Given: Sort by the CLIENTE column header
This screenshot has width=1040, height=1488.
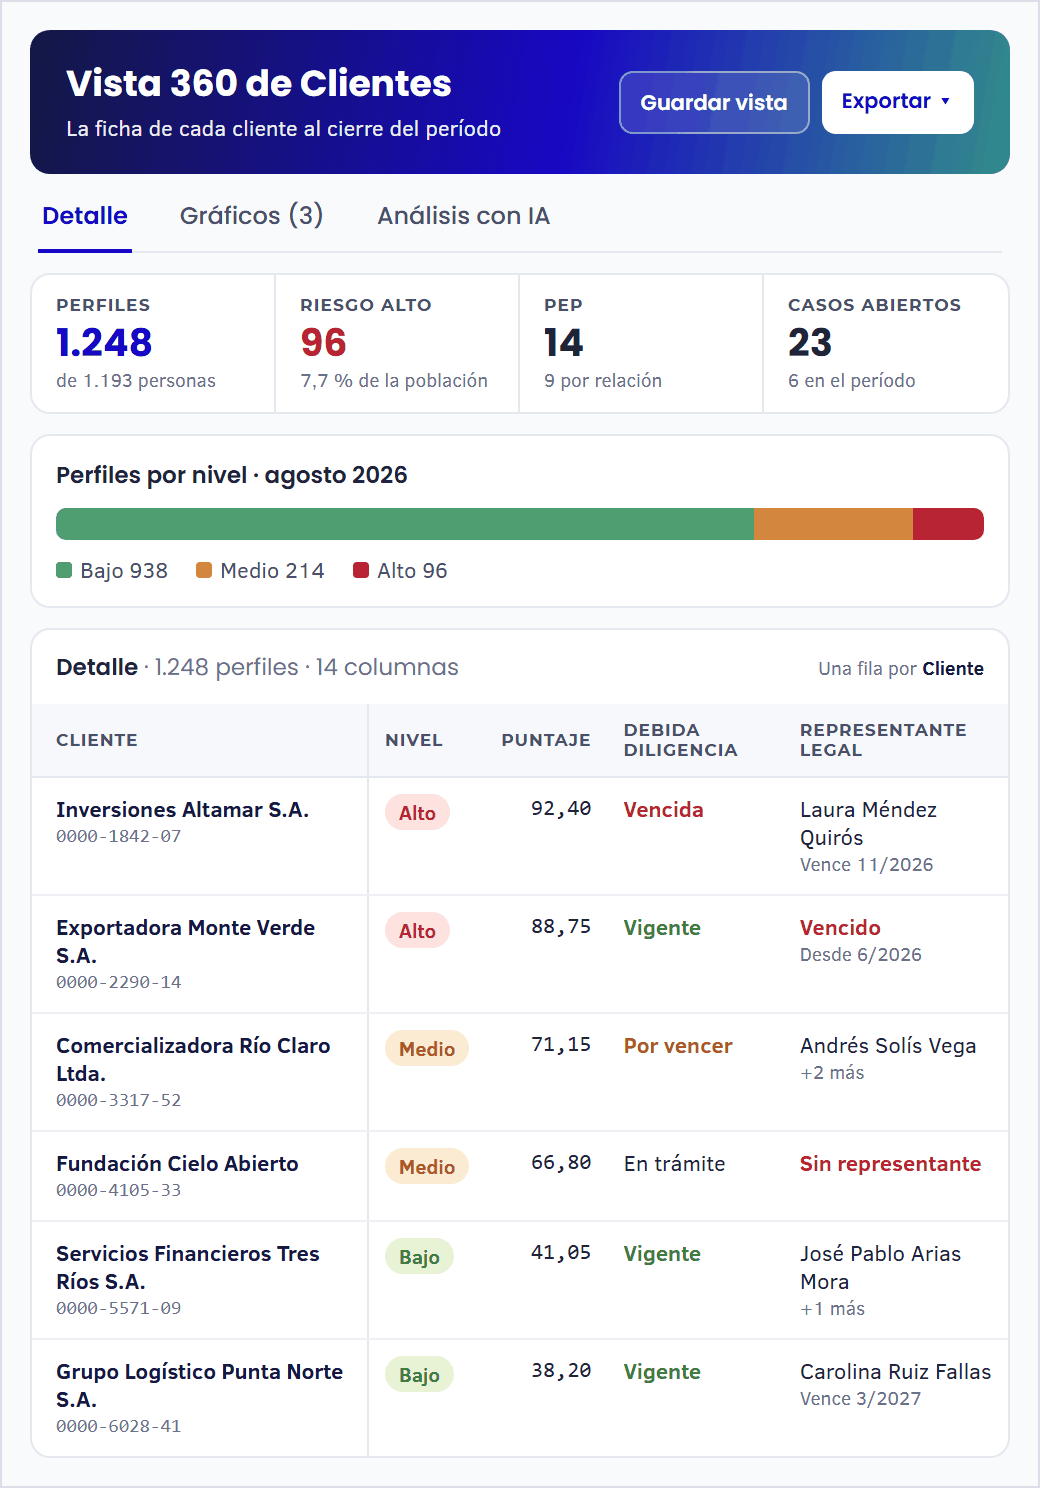Looking at the screenshot, I should pyautogui.click(x=97, y=740).
